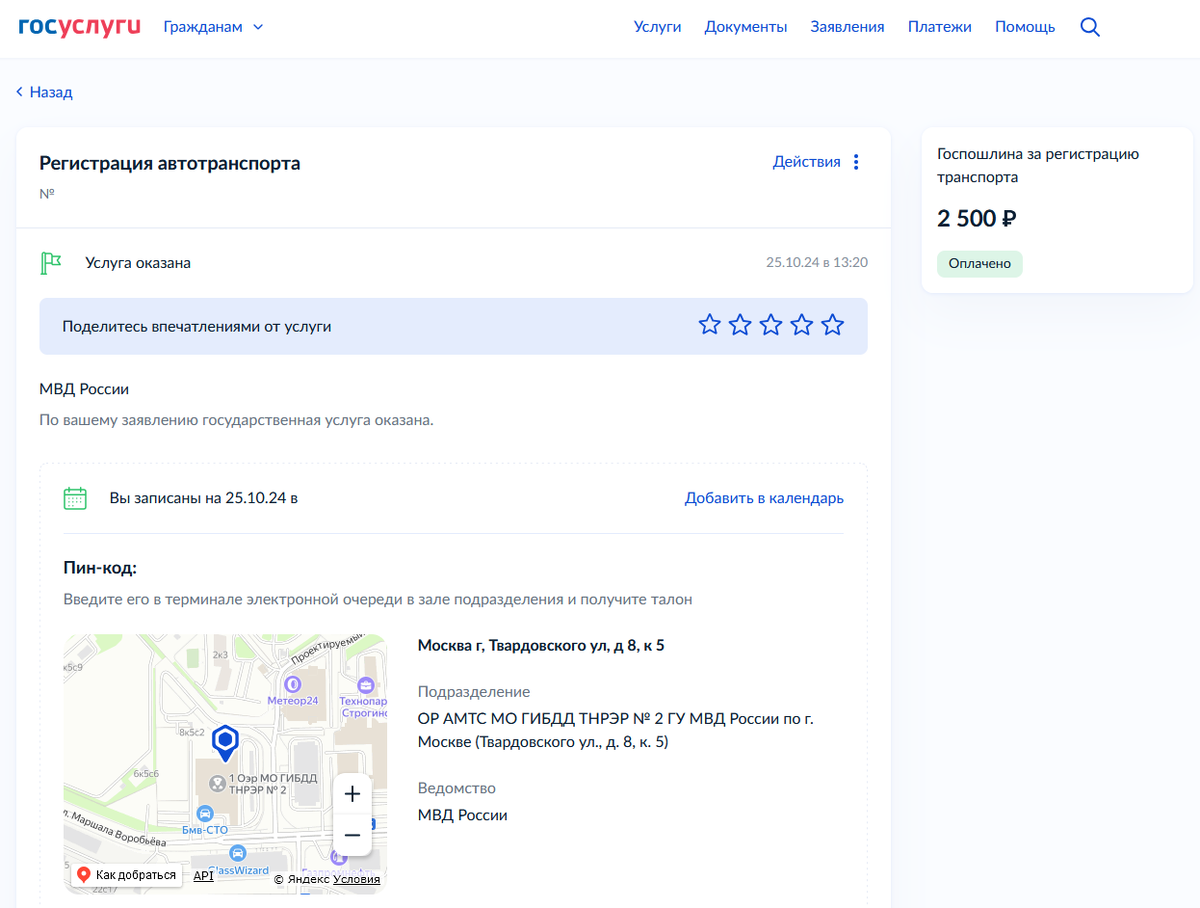Viewport: 1200px width, 908px height.
Task: Open the Документы menu
Action: [x=745, y=27]
